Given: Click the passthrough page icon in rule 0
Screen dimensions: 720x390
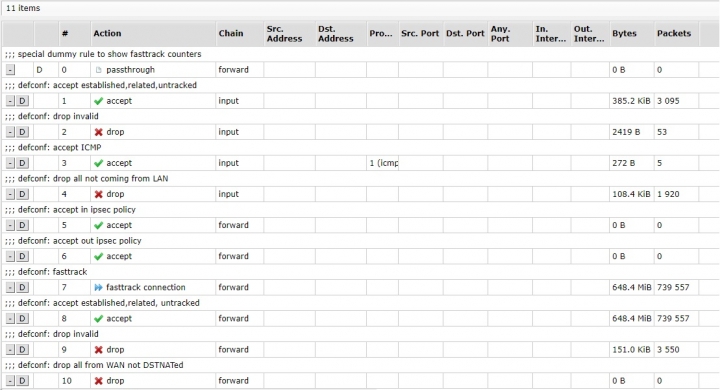Looking at the screenshot, I should click(x=98, y=70).
